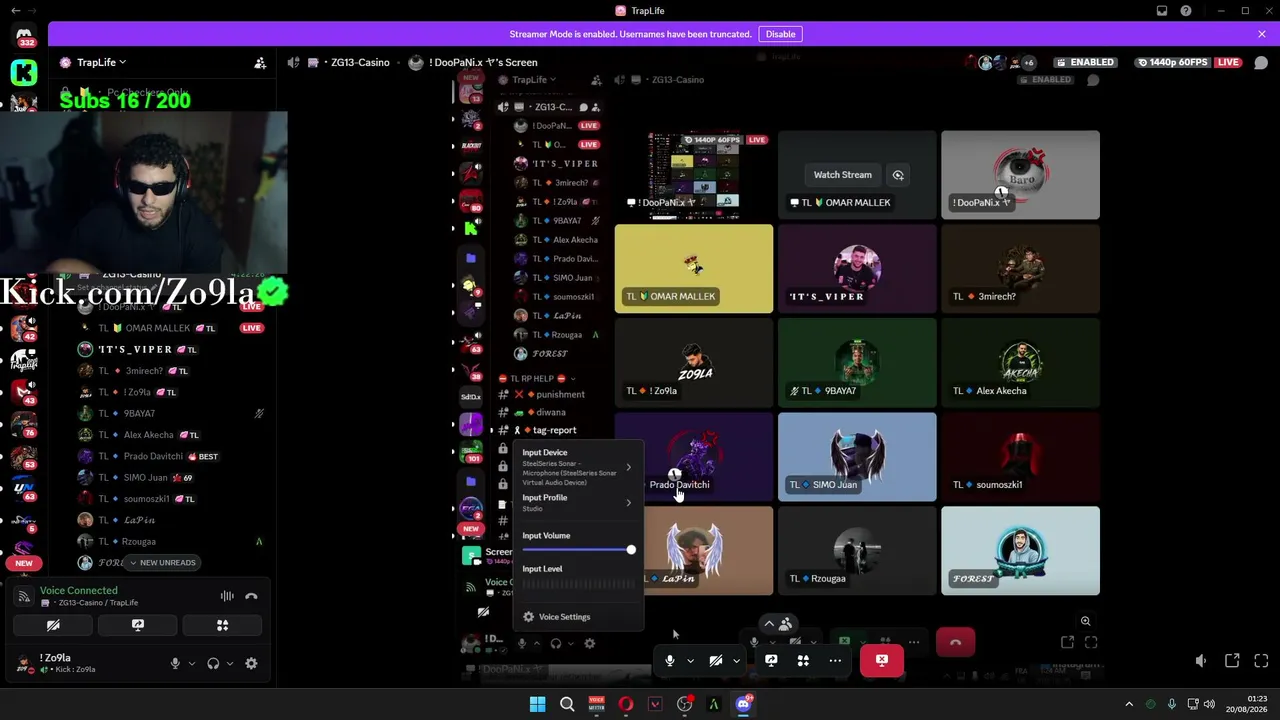1280x720 pixels.
Task: Toggle camera in stream control bar
Action: pyautogui.click(x=716, y=661)
